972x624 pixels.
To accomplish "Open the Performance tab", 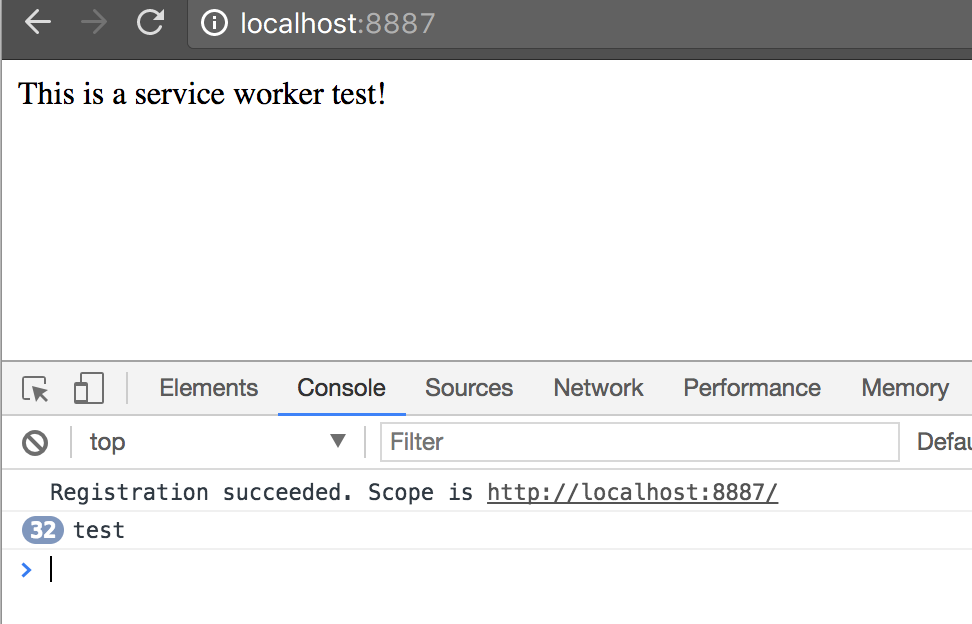I will [752, 388].
